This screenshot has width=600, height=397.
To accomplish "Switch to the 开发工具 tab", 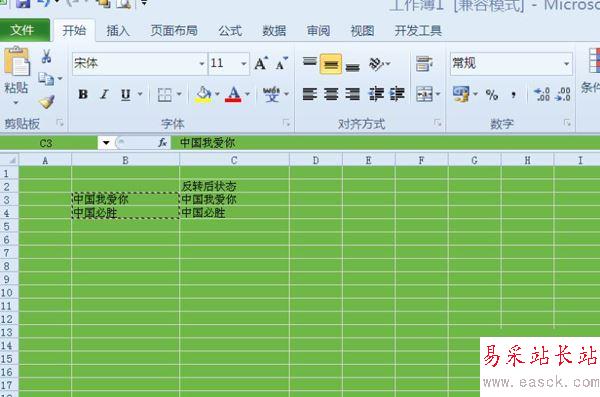I will click(418, 31).
